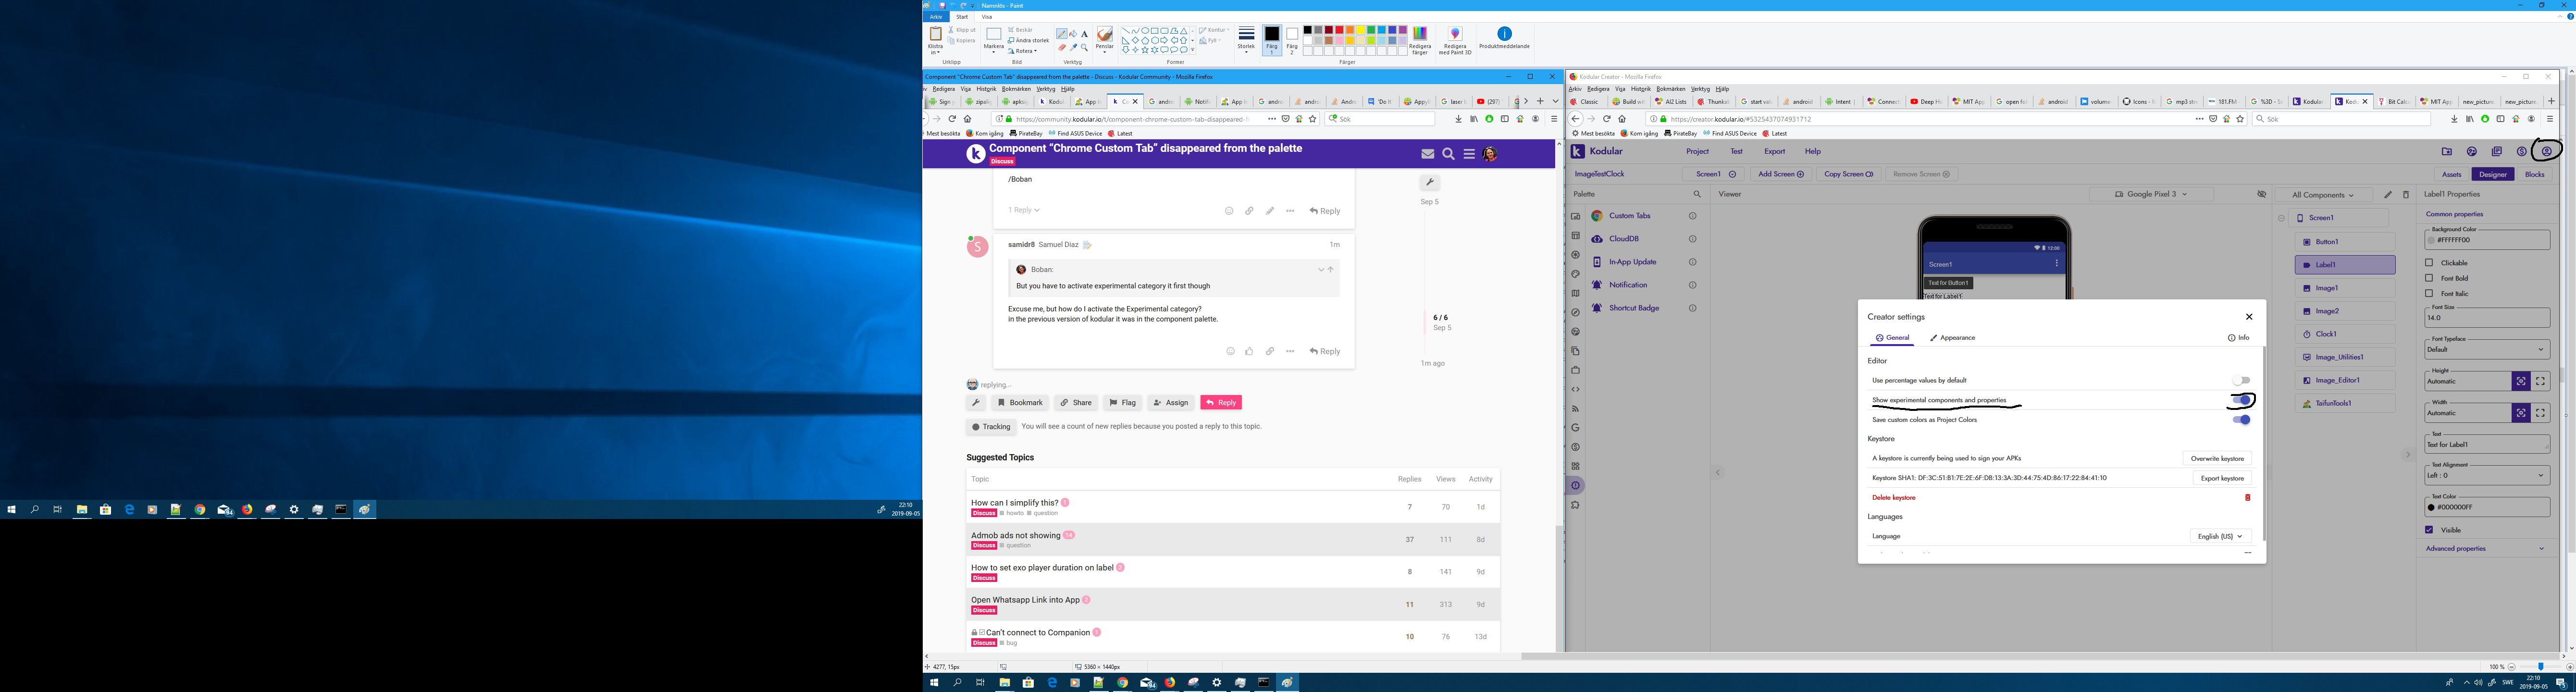
Task: Check the Clickable checkbox in Label1 Properties
Action: (2429, 263)
